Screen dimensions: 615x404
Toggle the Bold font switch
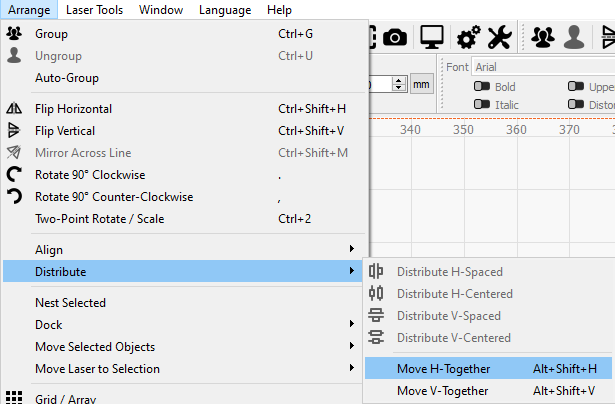pyautogui.click(x=481, y=87)
